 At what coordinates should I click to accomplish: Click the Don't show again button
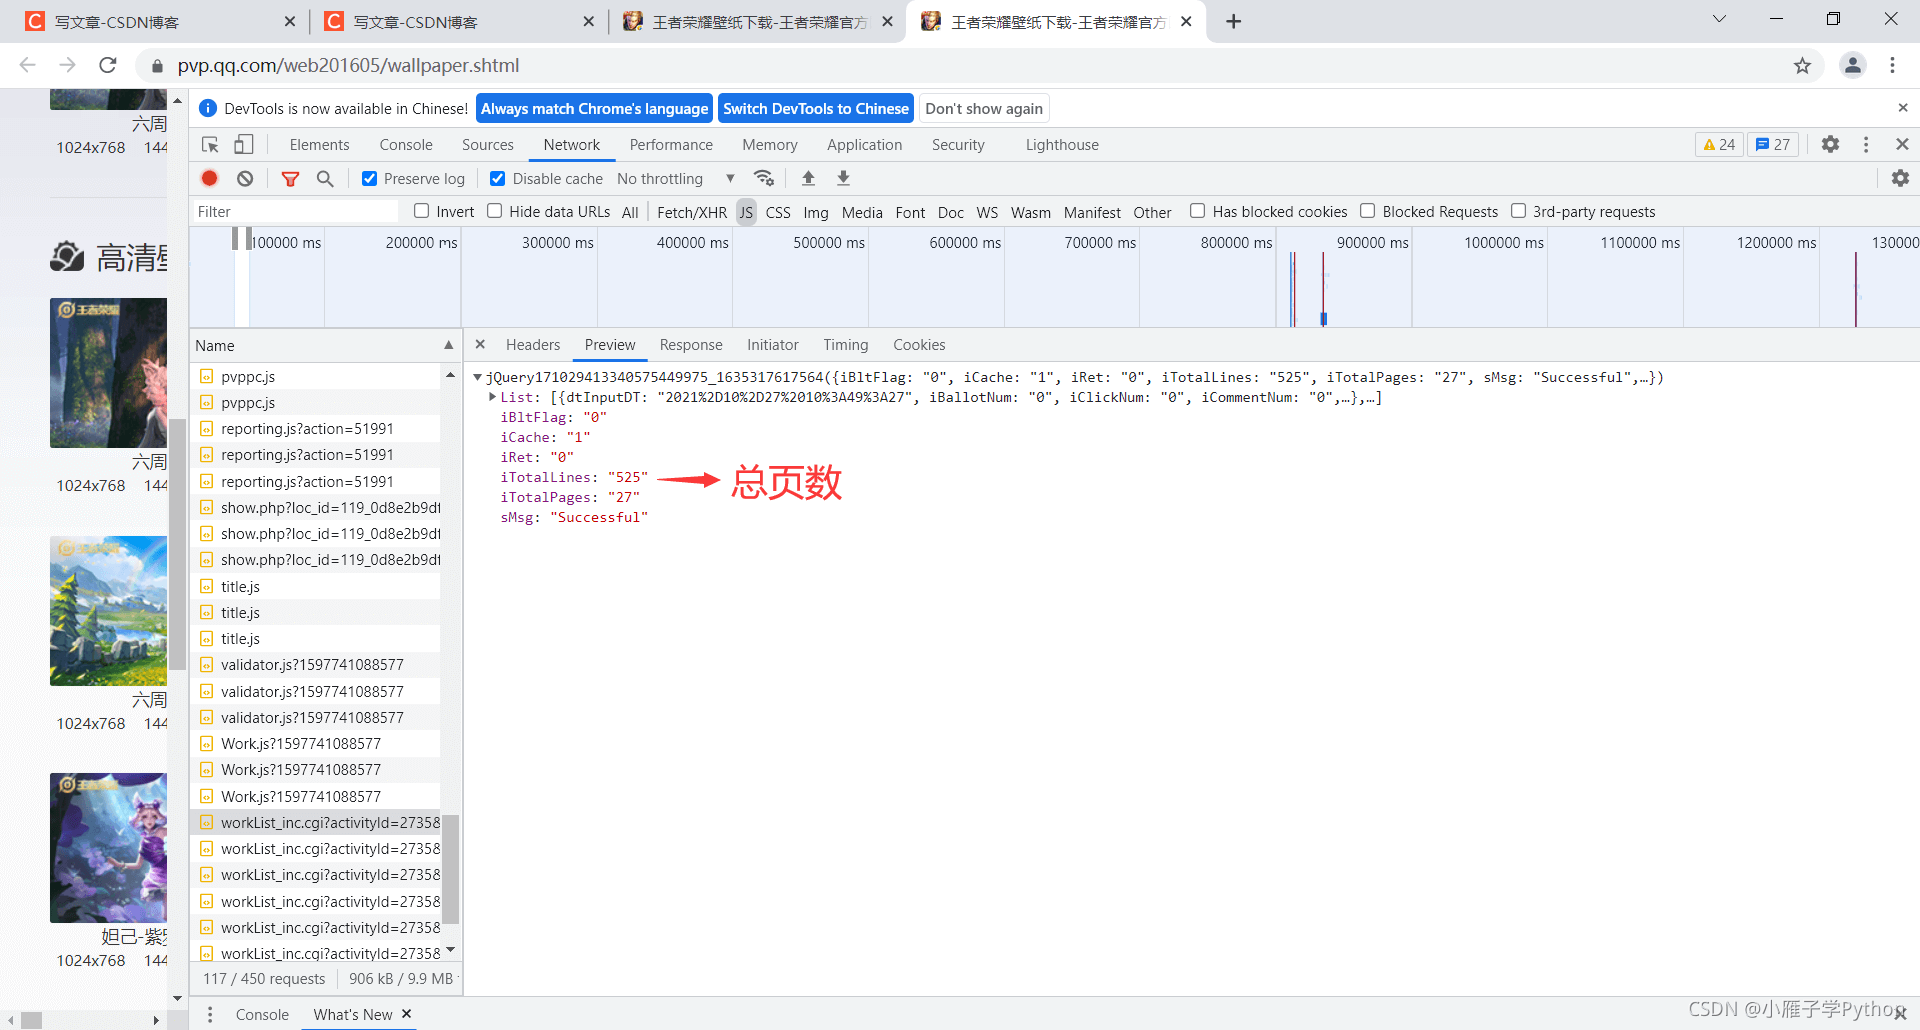(x=983, y=109)
